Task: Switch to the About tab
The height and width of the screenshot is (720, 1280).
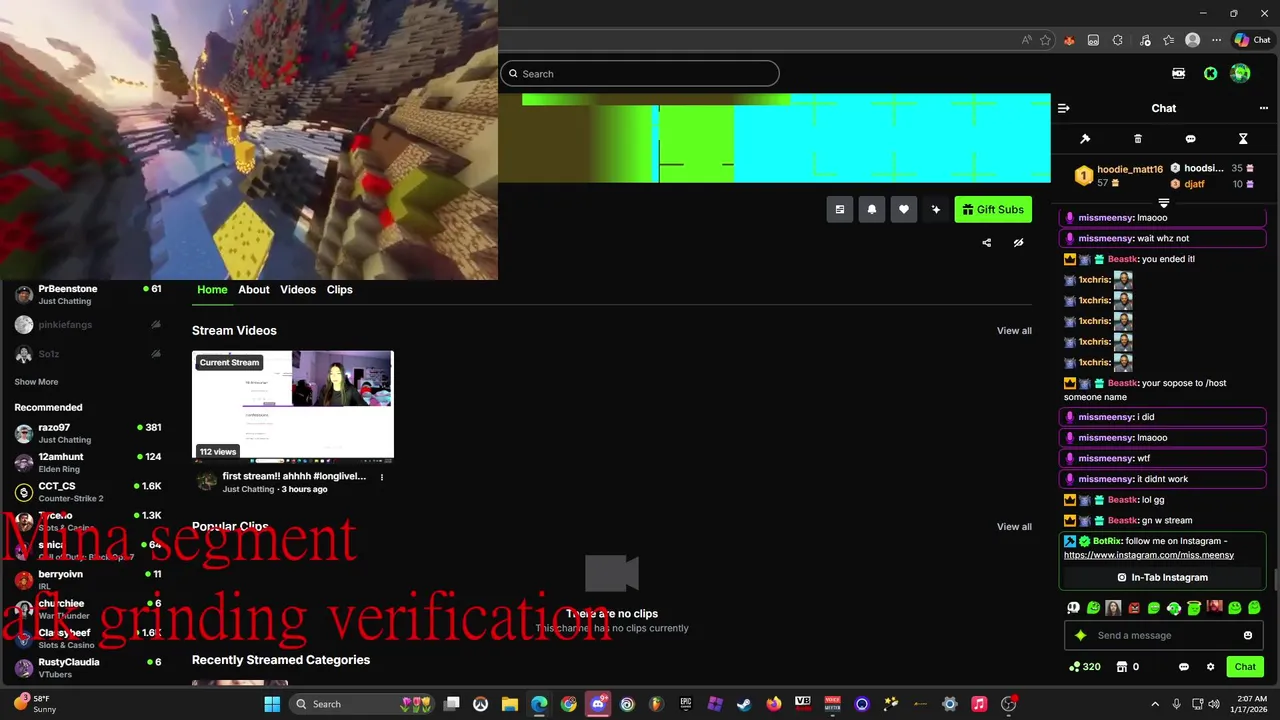Action: click(x=254, y=289)
